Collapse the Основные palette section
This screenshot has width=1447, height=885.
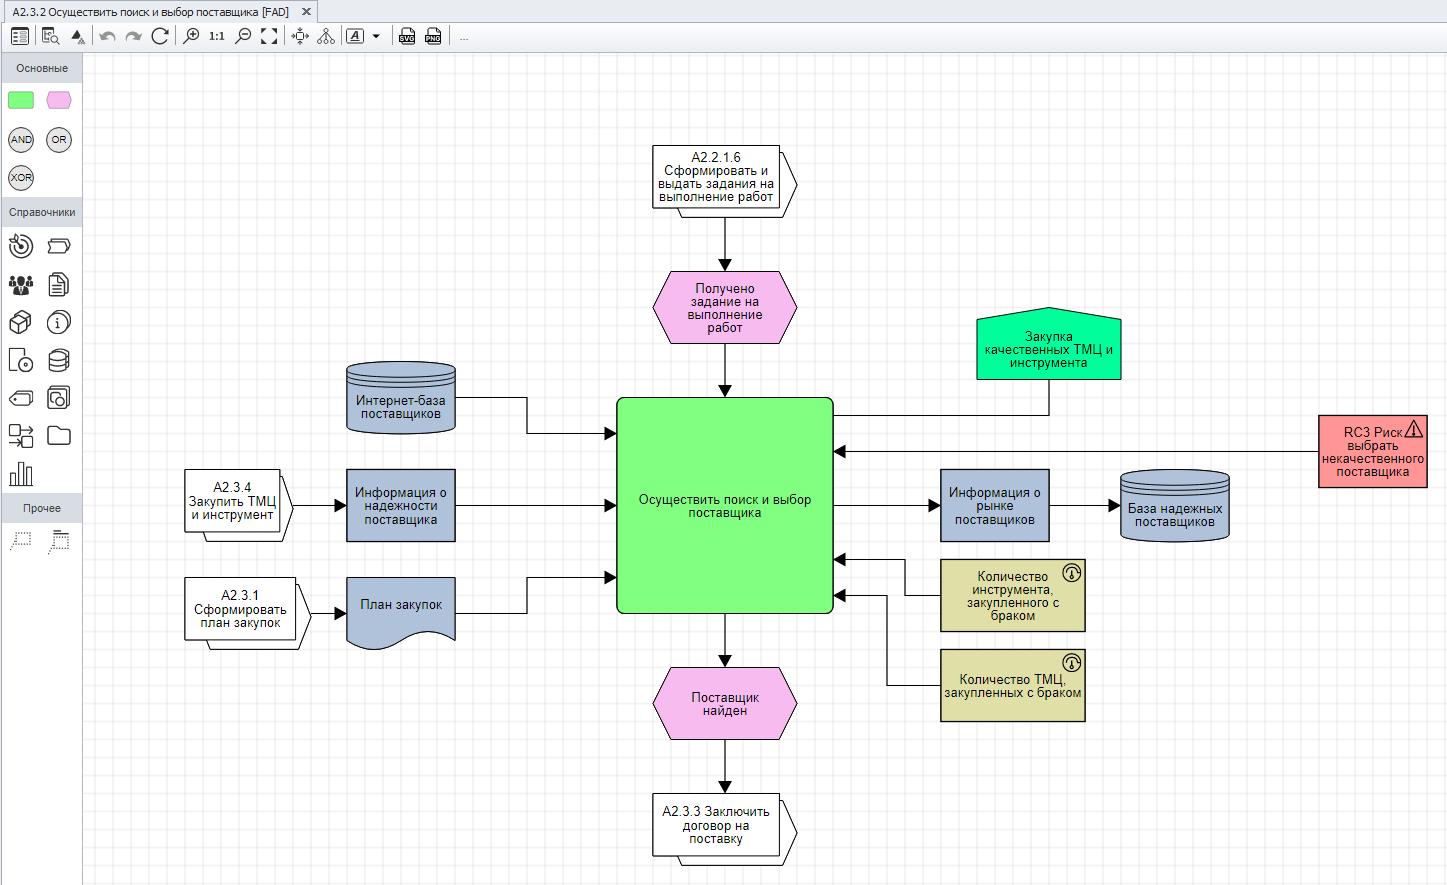(42, 68)
